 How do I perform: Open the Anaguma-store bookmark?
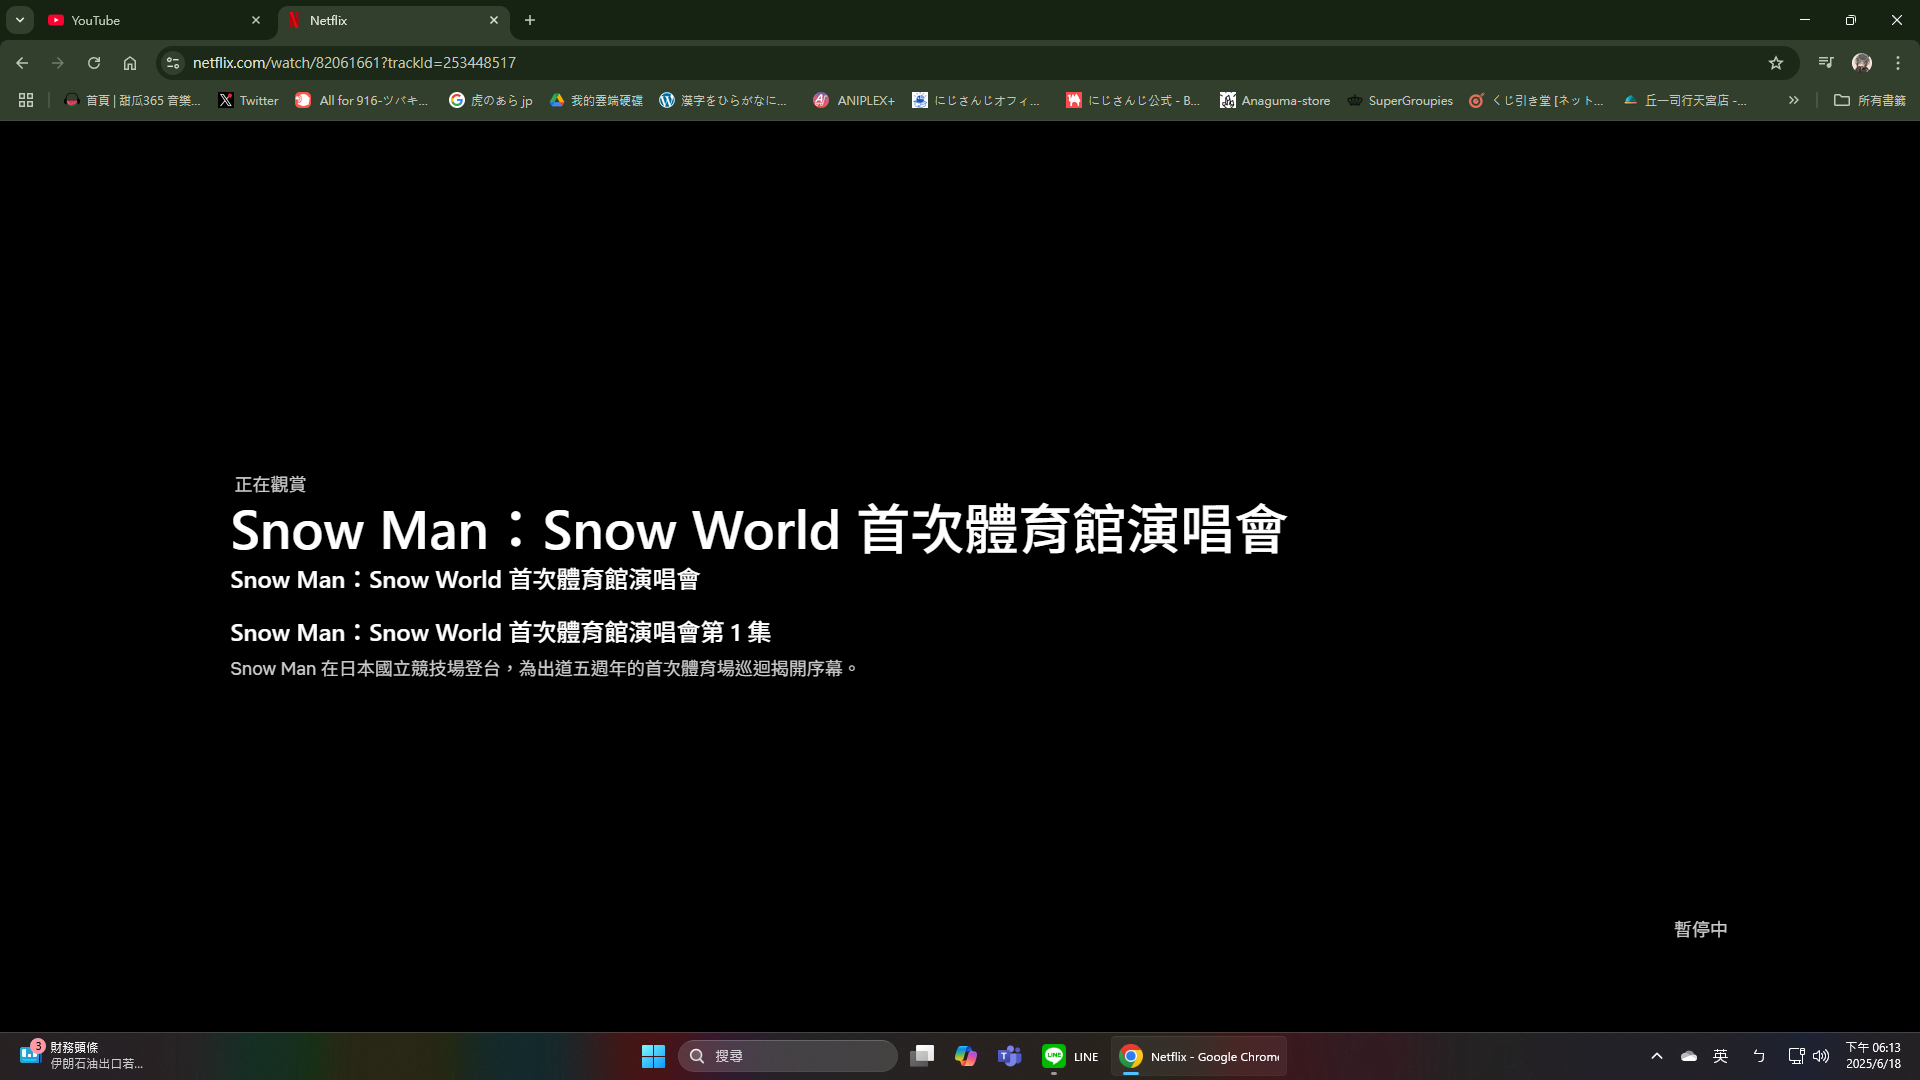1275,100
